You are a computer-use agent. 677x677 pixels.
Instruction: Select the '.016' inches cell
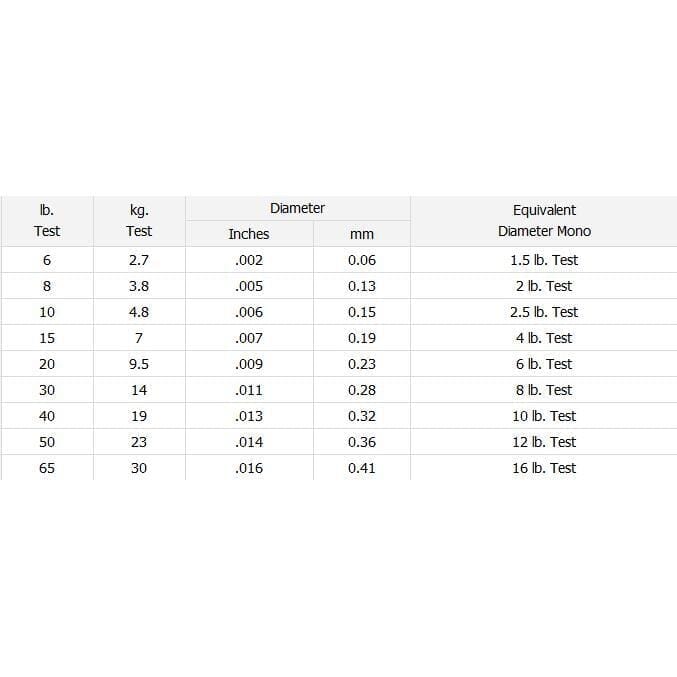click(x=248, y=468)
